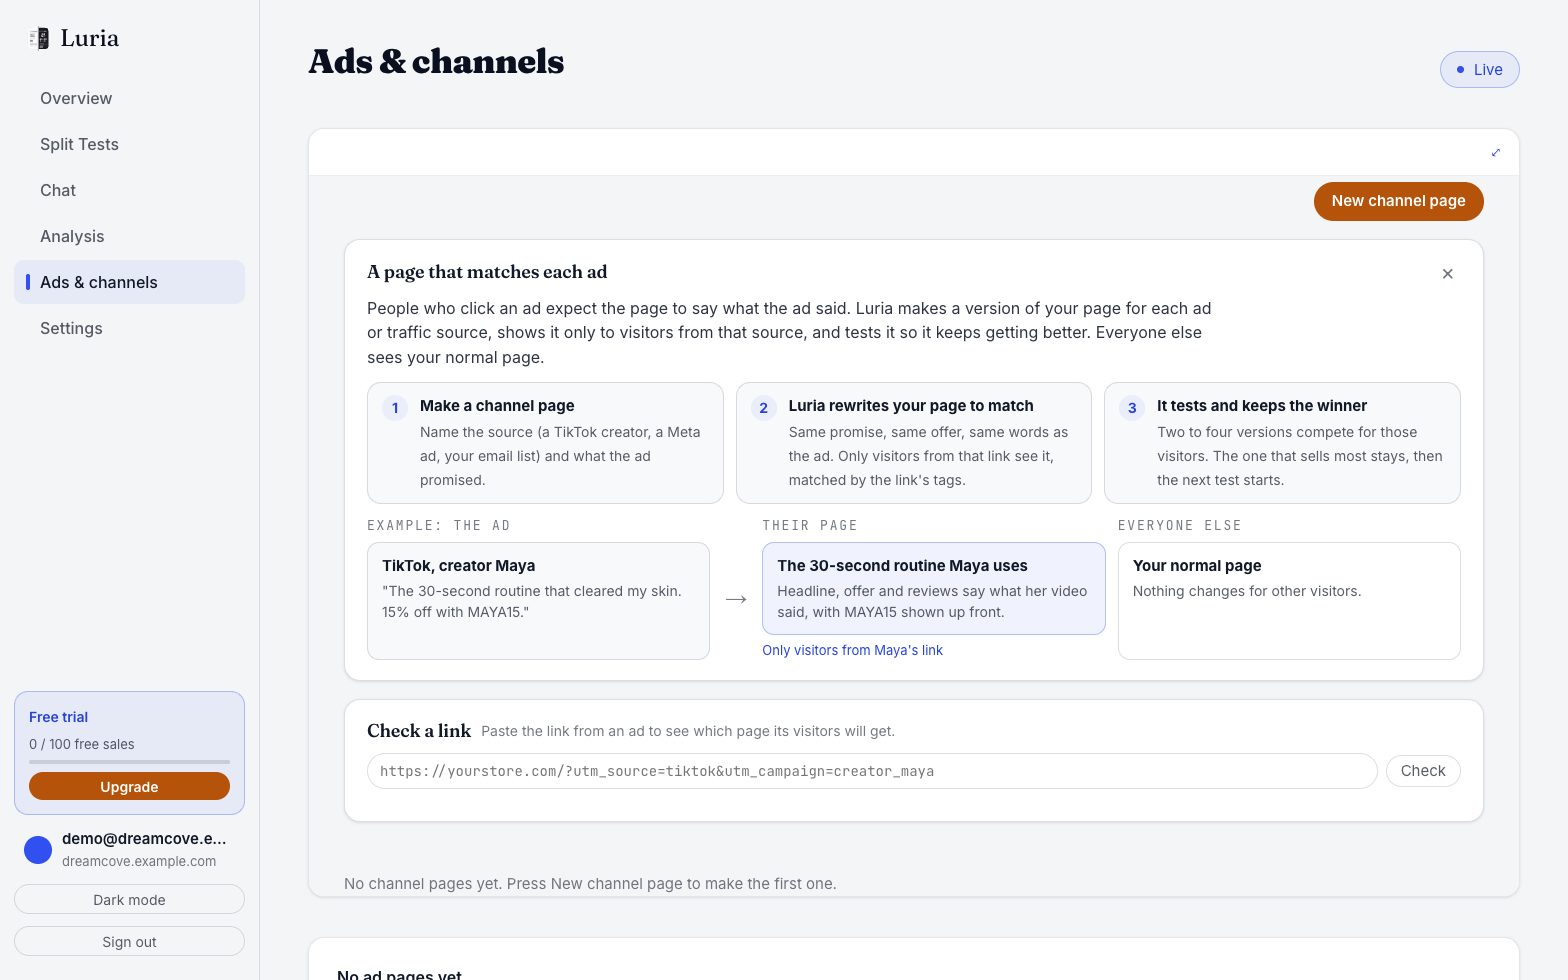The image size is (1568, 980).
Task: Click the demo@dreamcove account email
Action: point(144,839)
